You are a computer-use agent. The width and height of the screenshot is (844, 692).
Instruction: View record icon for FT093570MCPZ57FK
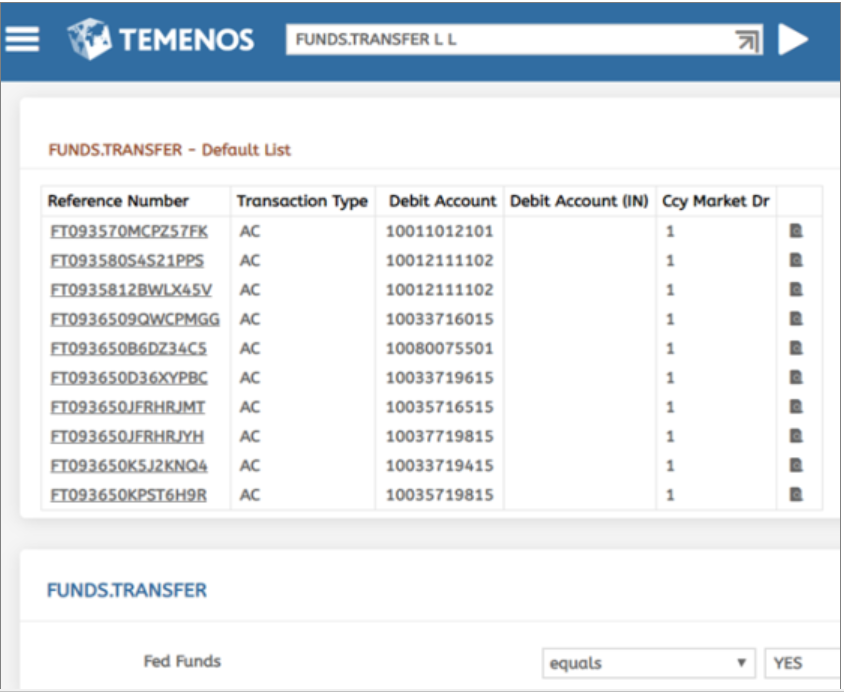tap(796, 231)
